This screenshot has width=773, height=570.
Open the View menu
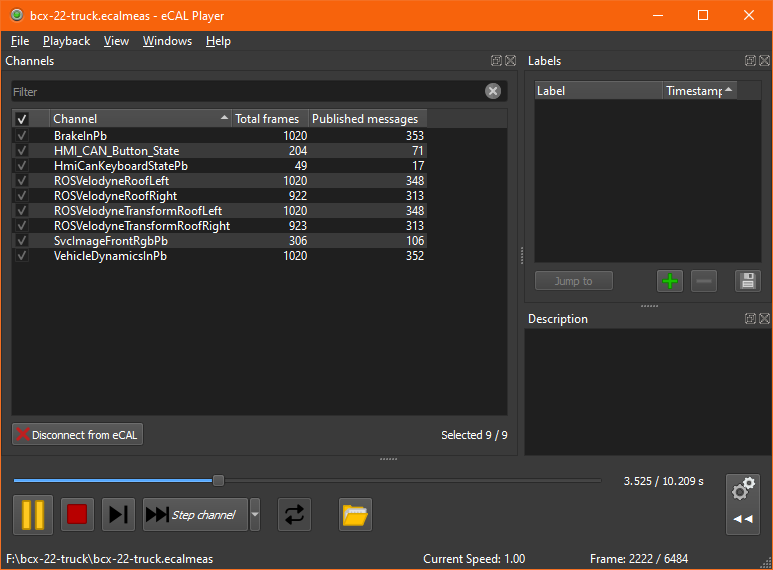[x=116, y=41]
